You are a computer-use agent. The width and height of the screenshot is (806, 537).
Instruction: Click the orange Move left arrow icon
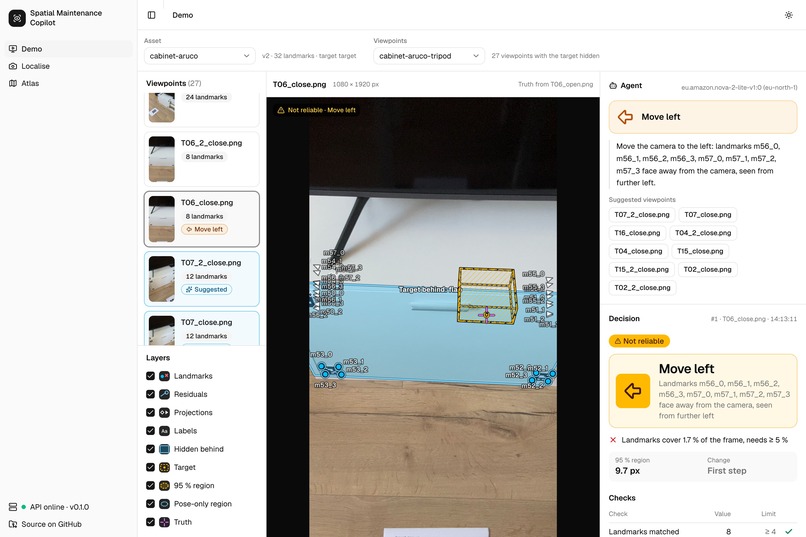tap(626, 117)
